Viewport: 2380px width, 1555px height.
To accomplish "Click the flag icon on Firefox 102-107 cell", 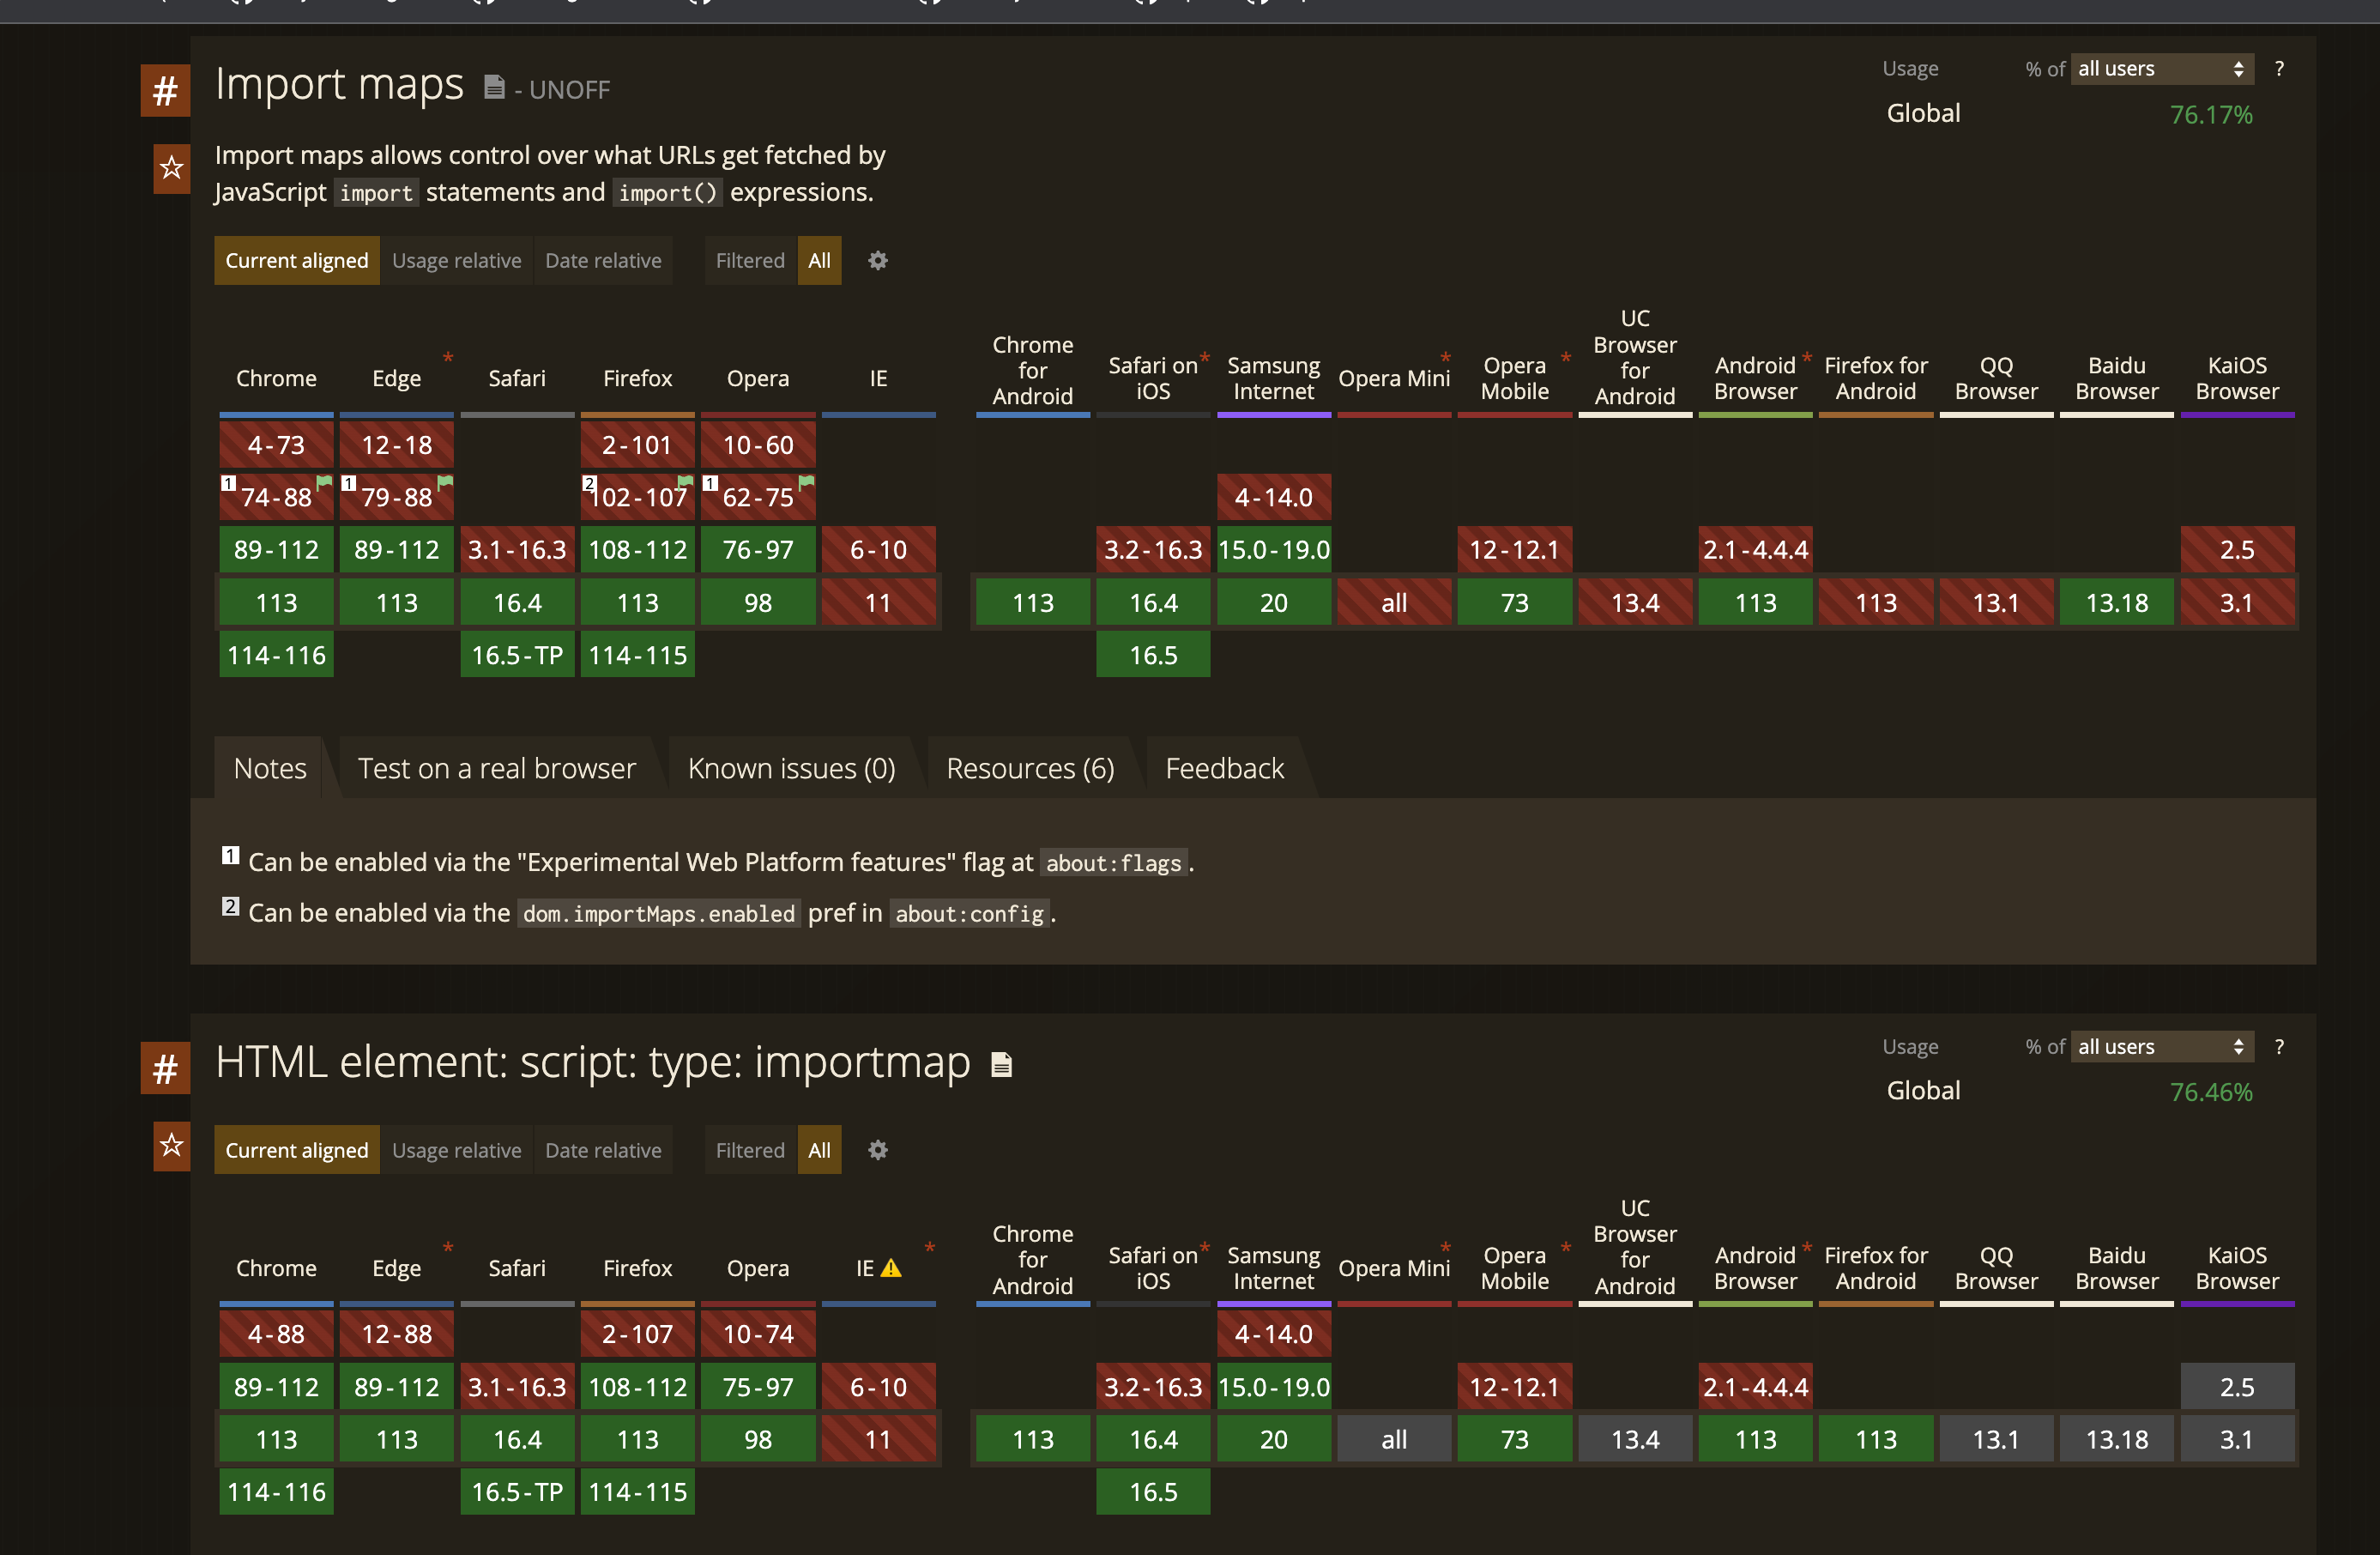I will pos(683,483).
